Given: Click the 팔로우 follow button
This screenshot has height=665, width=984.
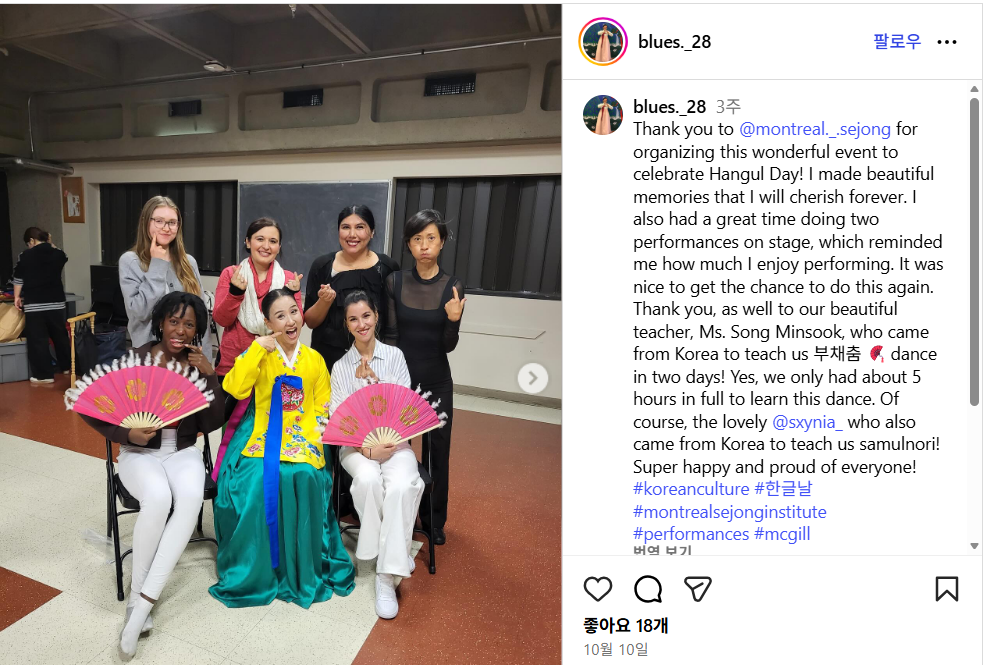Looking at the screenshot, I should (897, 41).
